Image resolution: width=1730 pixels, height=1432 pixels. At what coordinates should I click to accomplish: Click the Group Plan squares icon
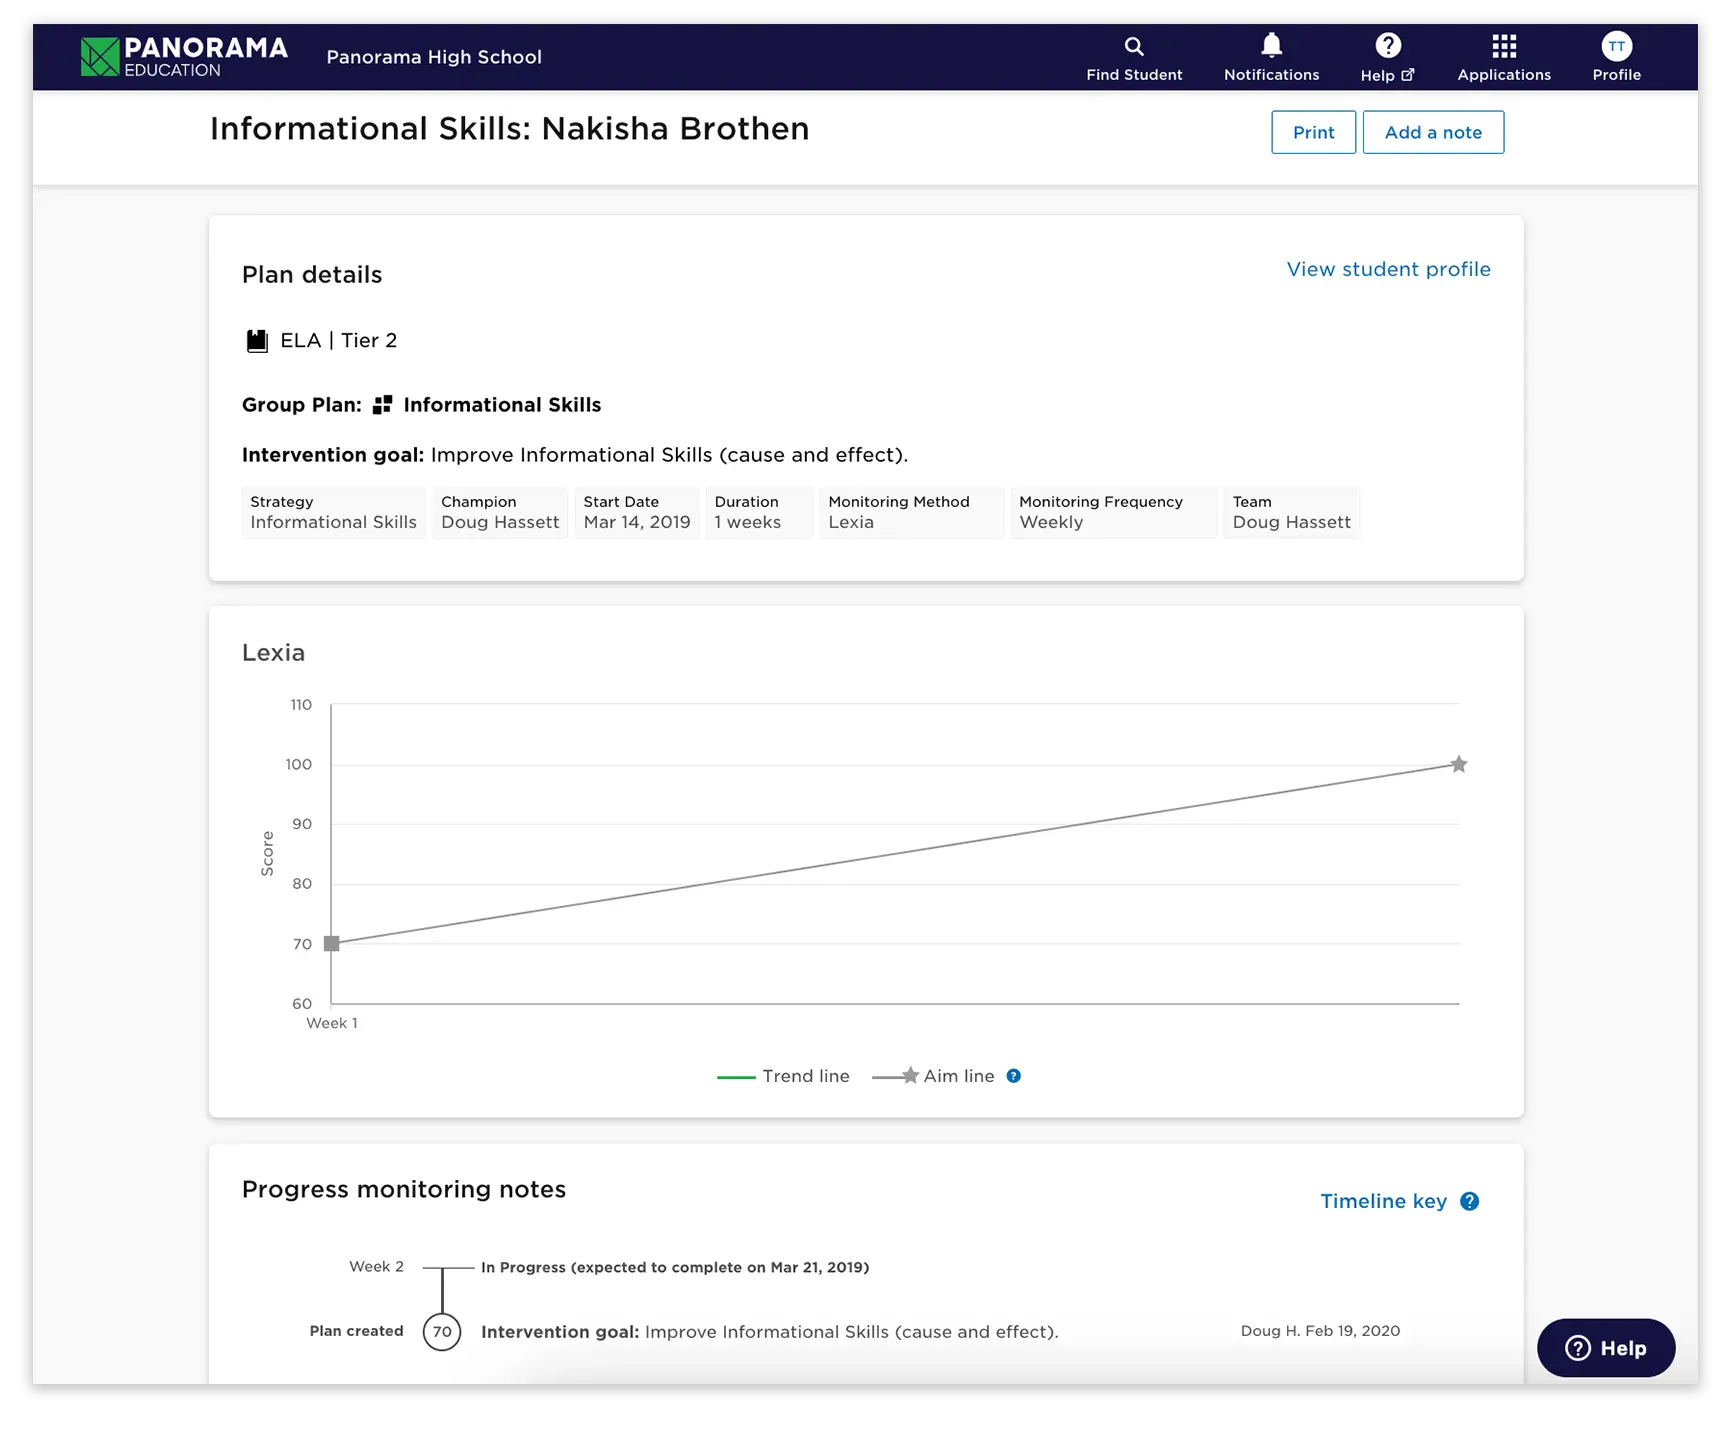click(x=382, y=405)
